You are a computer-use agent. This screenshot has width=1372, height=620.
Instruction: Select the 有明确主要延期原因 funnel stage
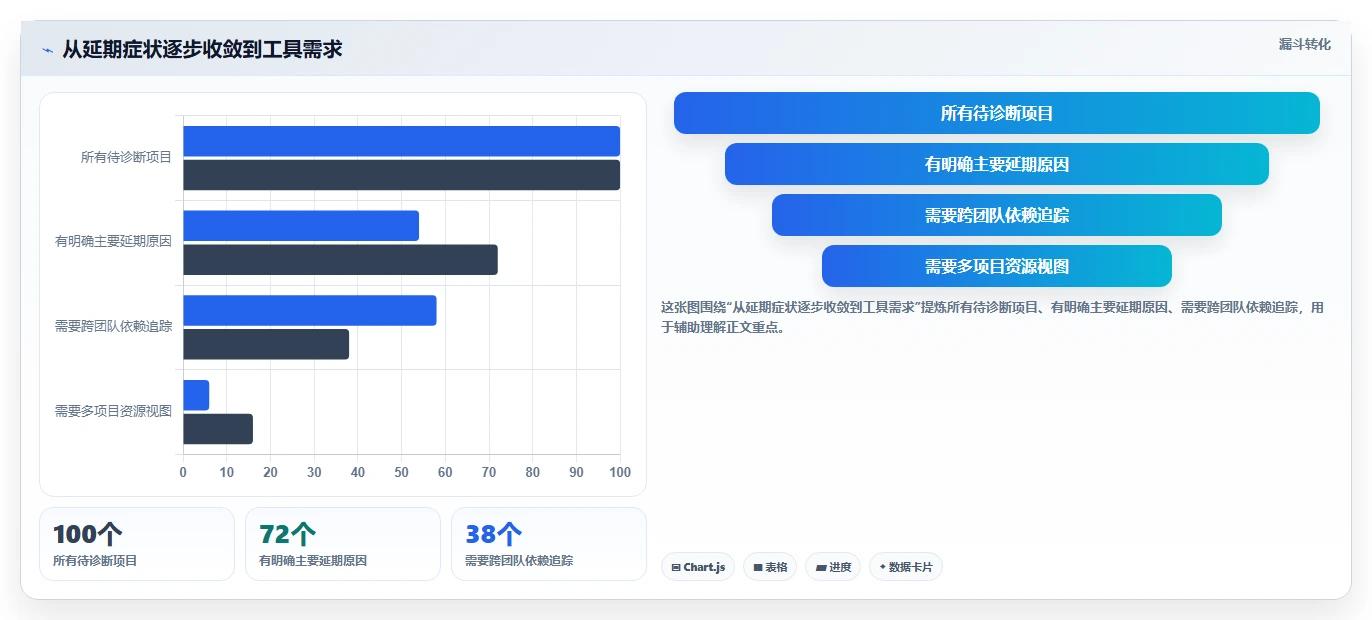coord(996,164)
